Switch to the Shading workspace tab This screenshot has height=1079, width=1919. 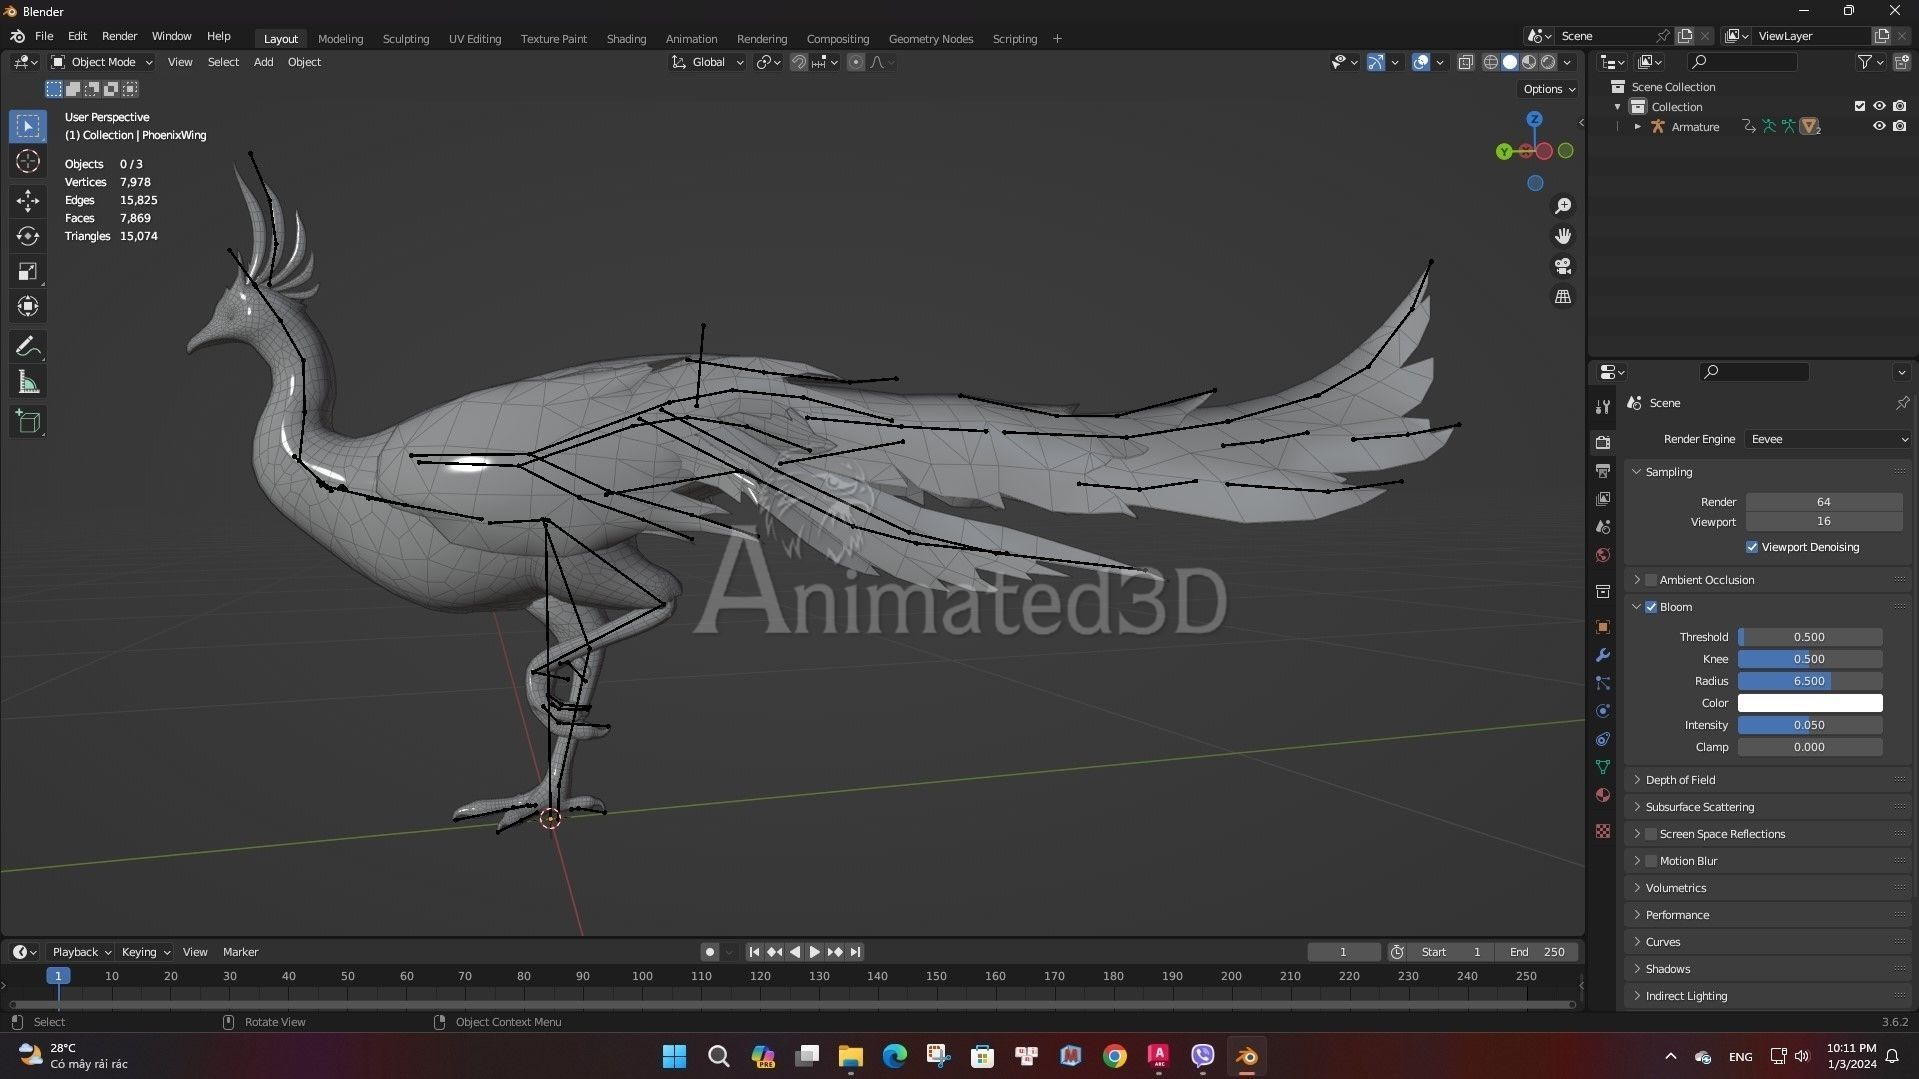click(626, 39)
